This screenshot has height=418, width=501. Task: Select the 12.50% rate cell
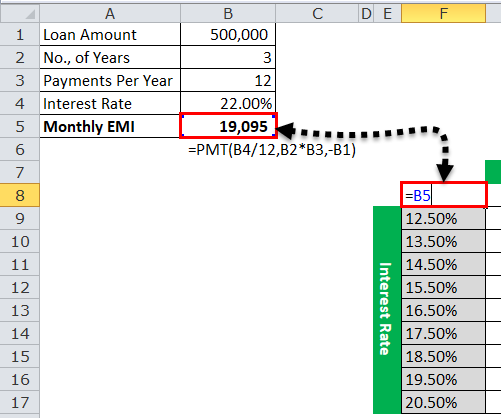click(444, 219)
